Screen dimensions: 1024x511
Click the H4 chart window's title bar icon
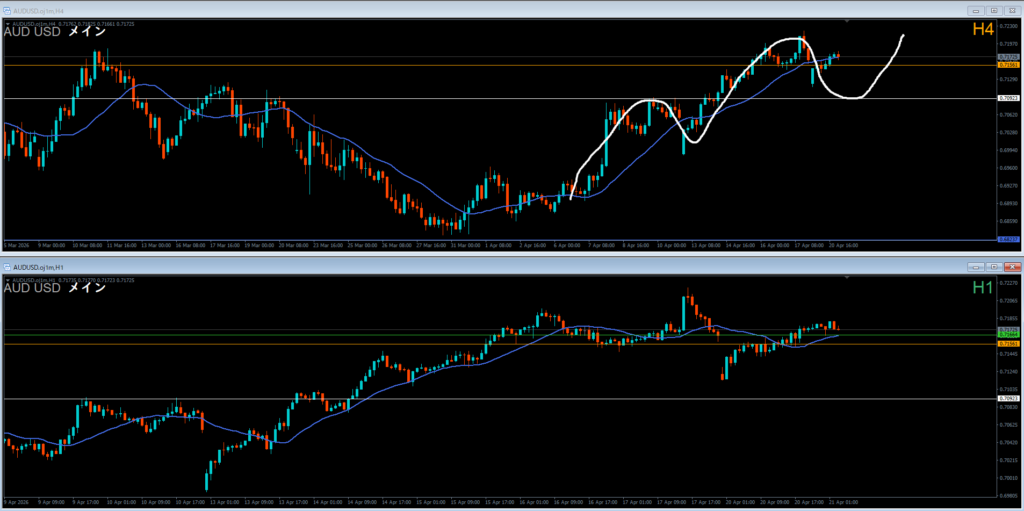7,9
